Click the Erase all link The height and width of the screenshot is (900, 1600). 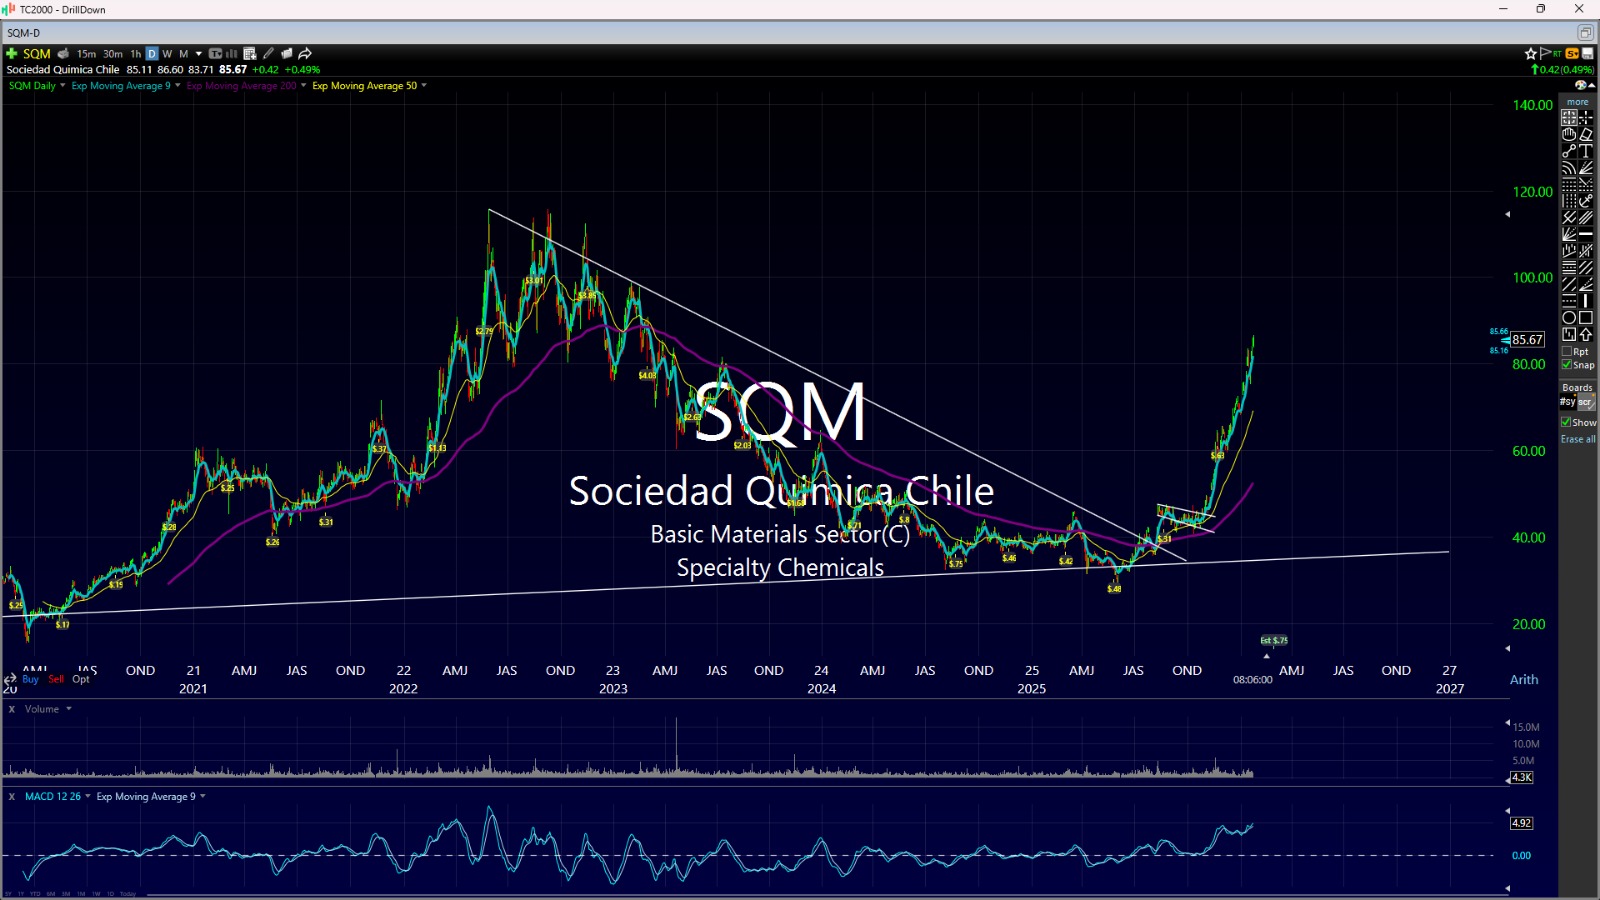1578,439
